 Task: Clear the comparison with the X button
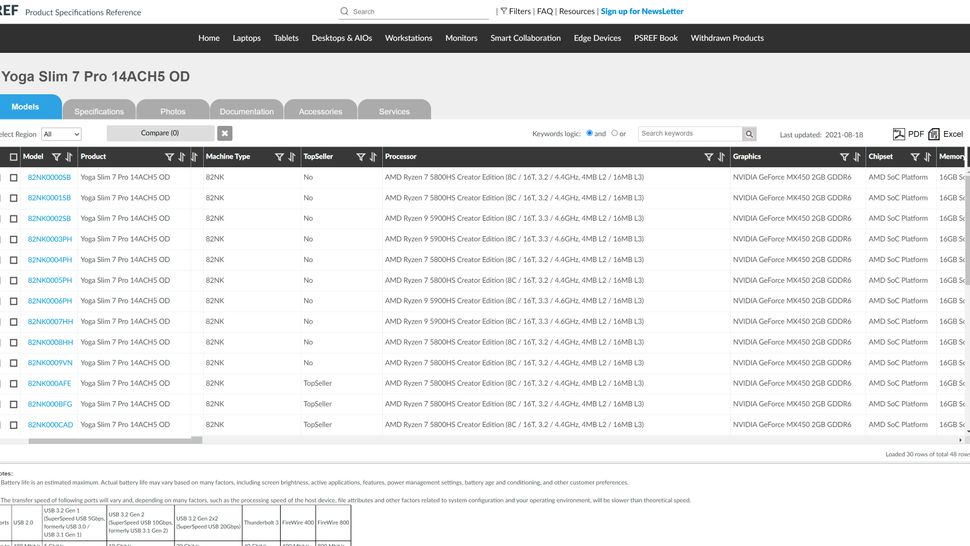(225, 134)
